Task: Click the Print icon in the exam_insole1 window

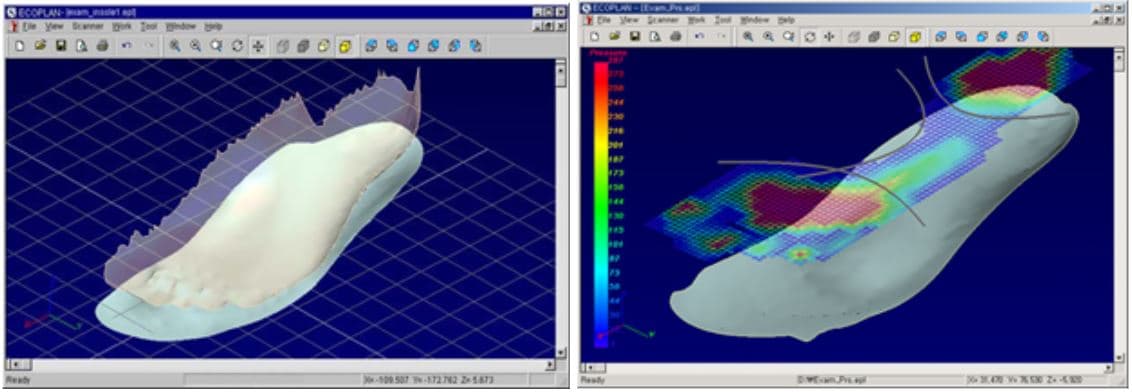Action: click(x=103, y=45)
